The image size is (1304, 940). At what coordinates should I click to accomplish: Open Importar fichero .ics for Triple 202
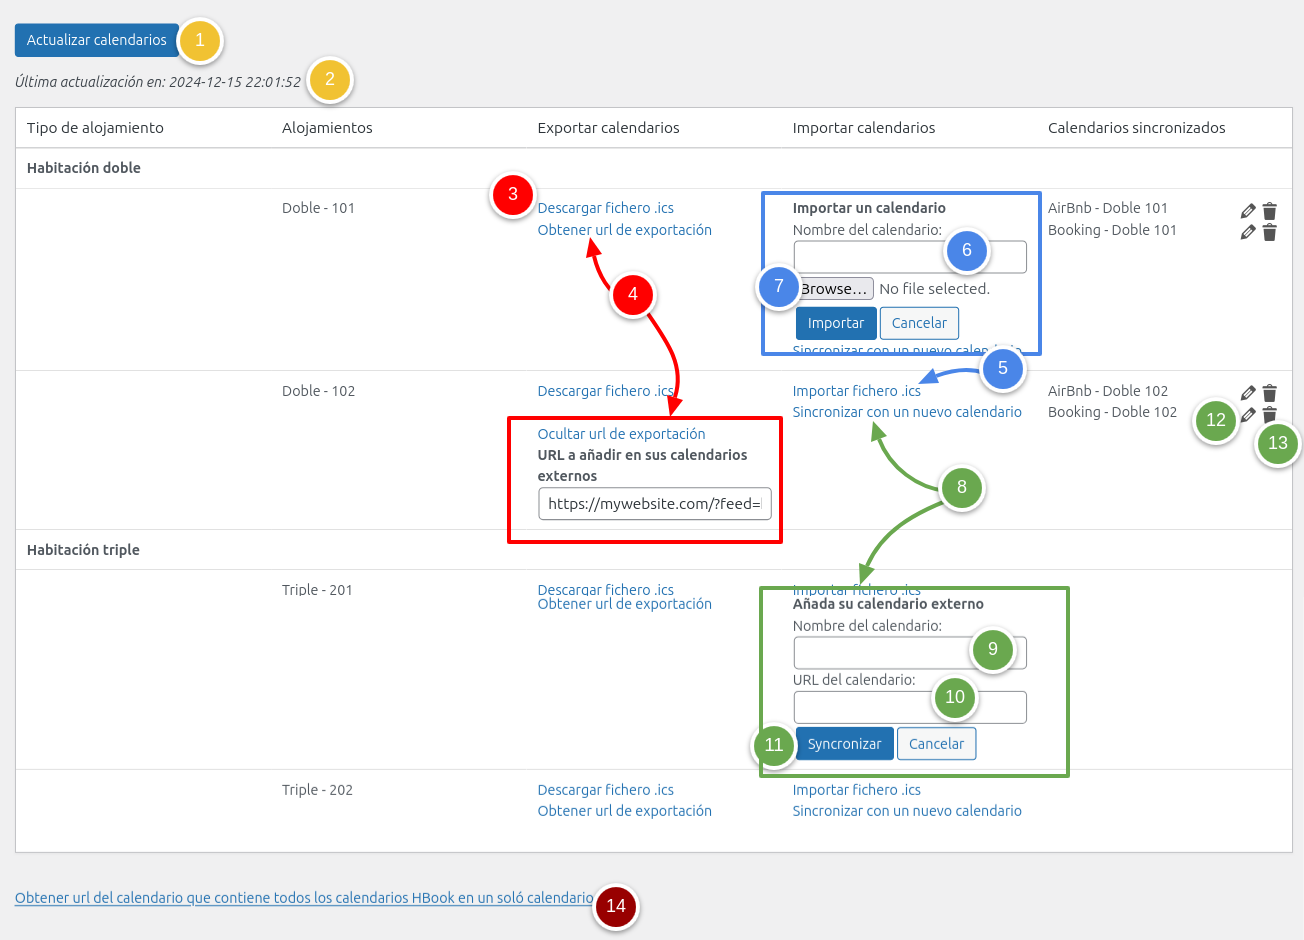tap(856, 790)
